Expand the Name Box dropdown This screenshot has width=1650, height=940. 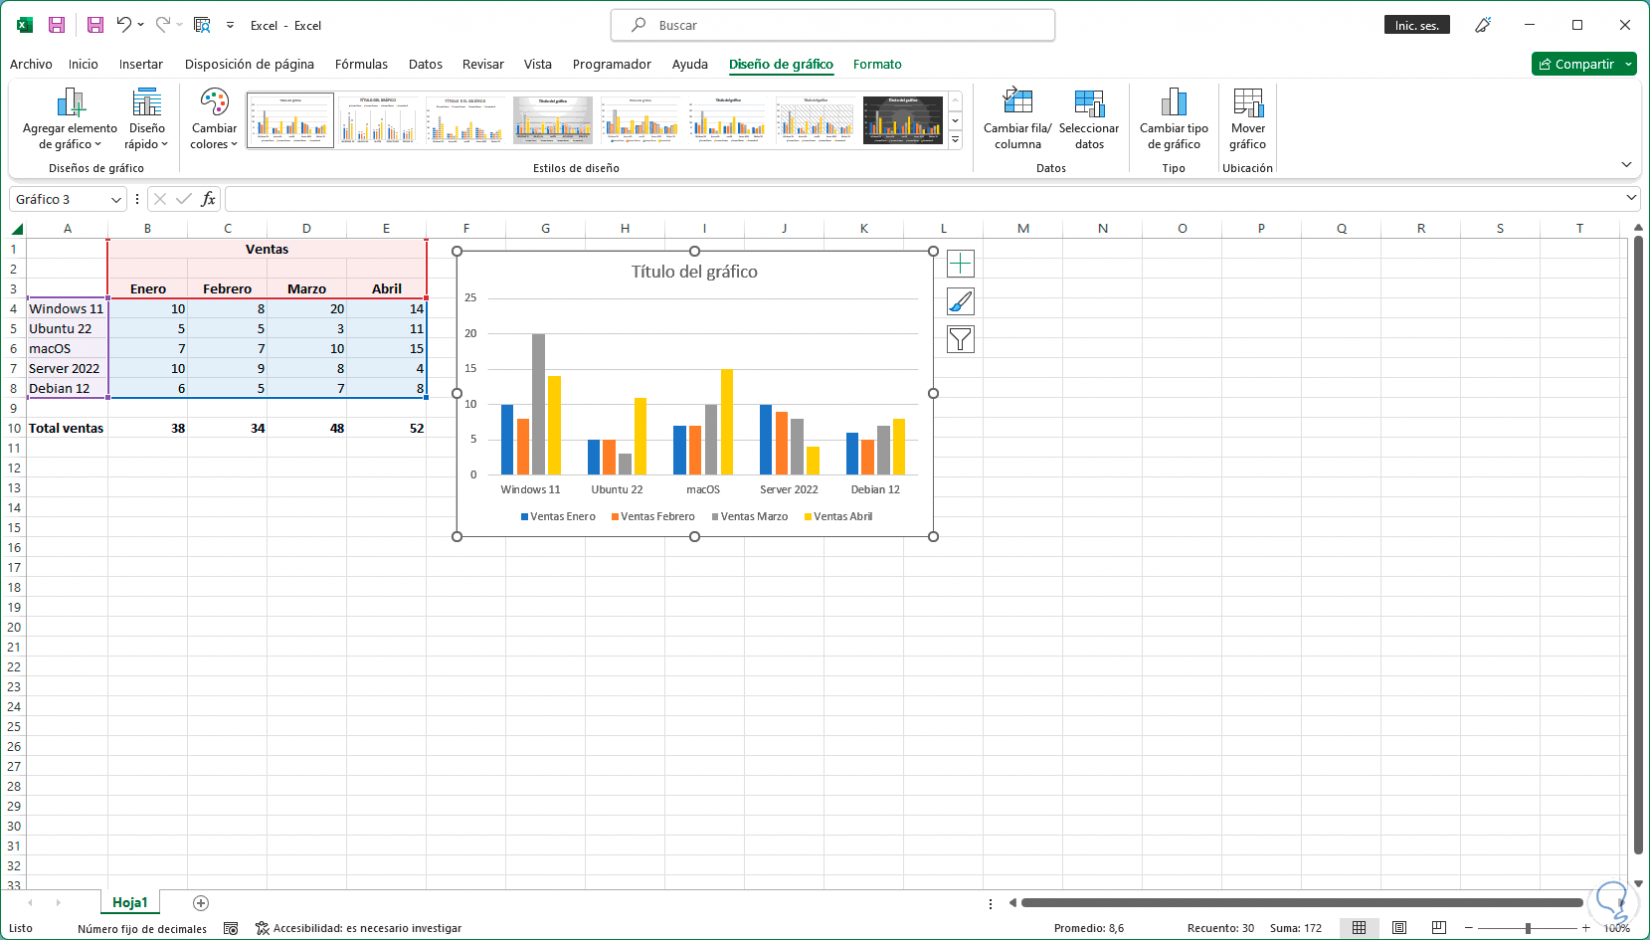115,200
